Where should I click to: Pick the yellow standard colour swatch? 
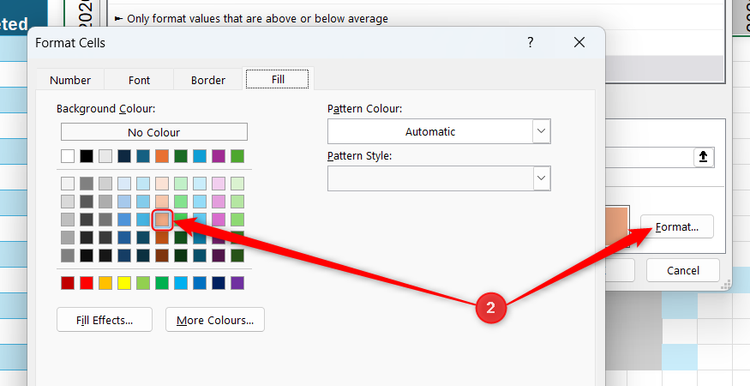[x=124, y=283]
